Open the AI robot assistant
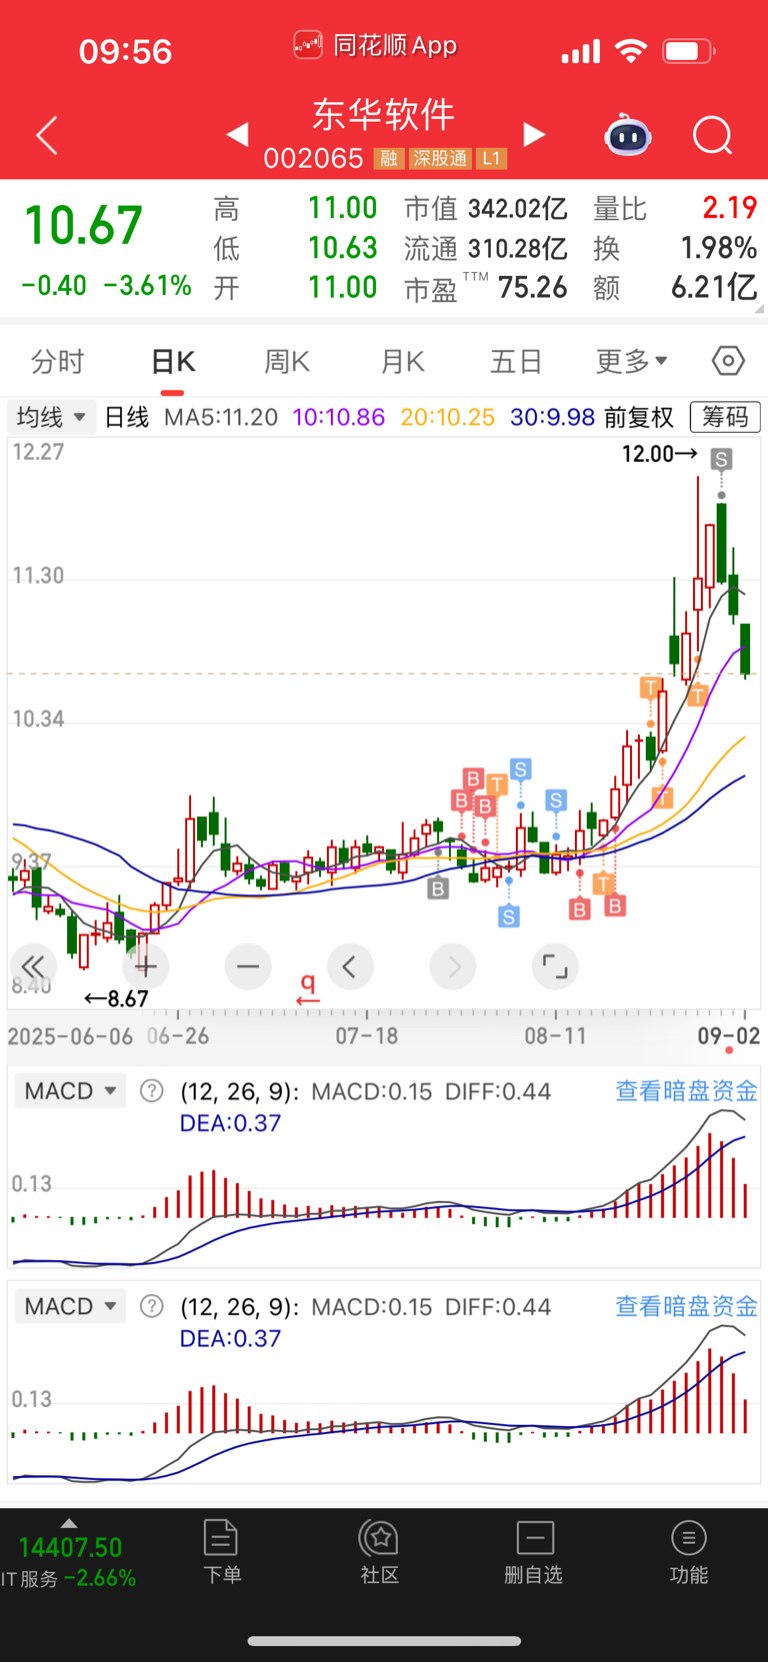The height and width of the screenshot is (1663, 768). point(628,135)
